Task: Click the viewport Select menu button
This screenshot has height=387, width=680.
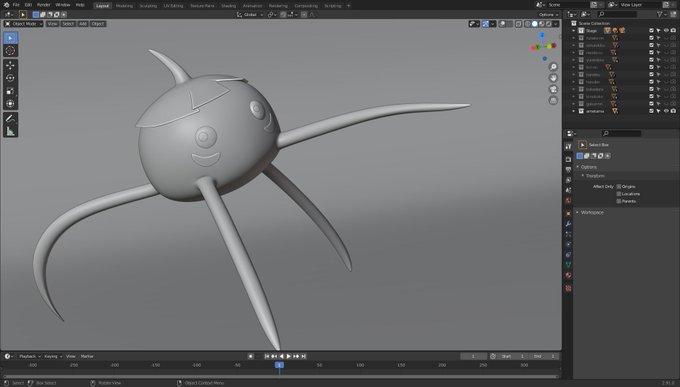Action: (x=68, y=24)
